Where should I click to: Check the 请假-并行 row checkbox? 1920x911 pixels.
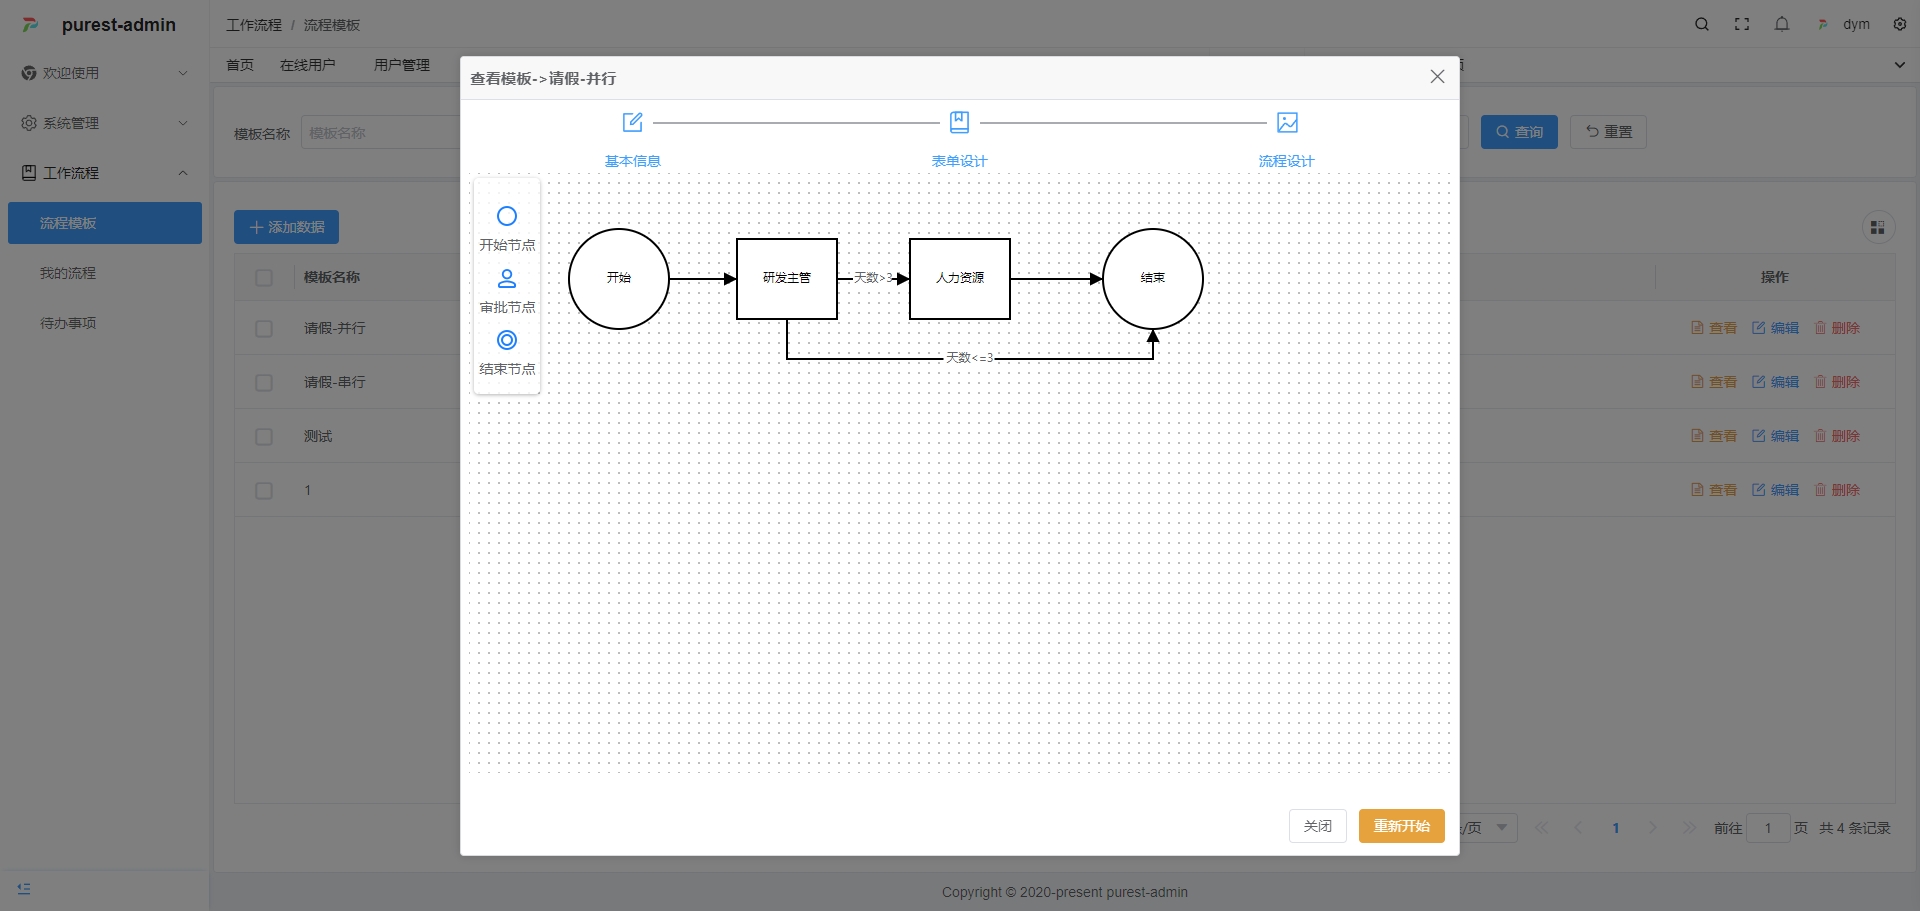click(264, 329)
